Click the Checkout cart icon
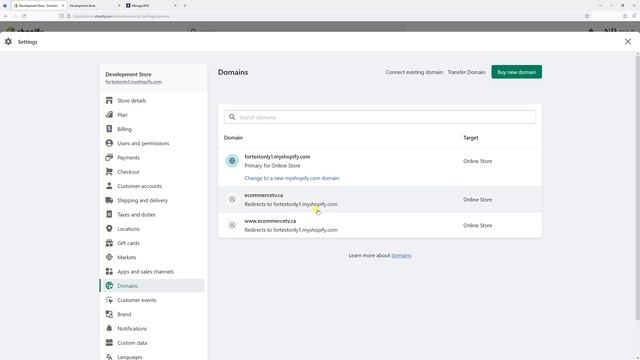Image resolution: width=640 pixels, height=360 pixels. [109, 172]
